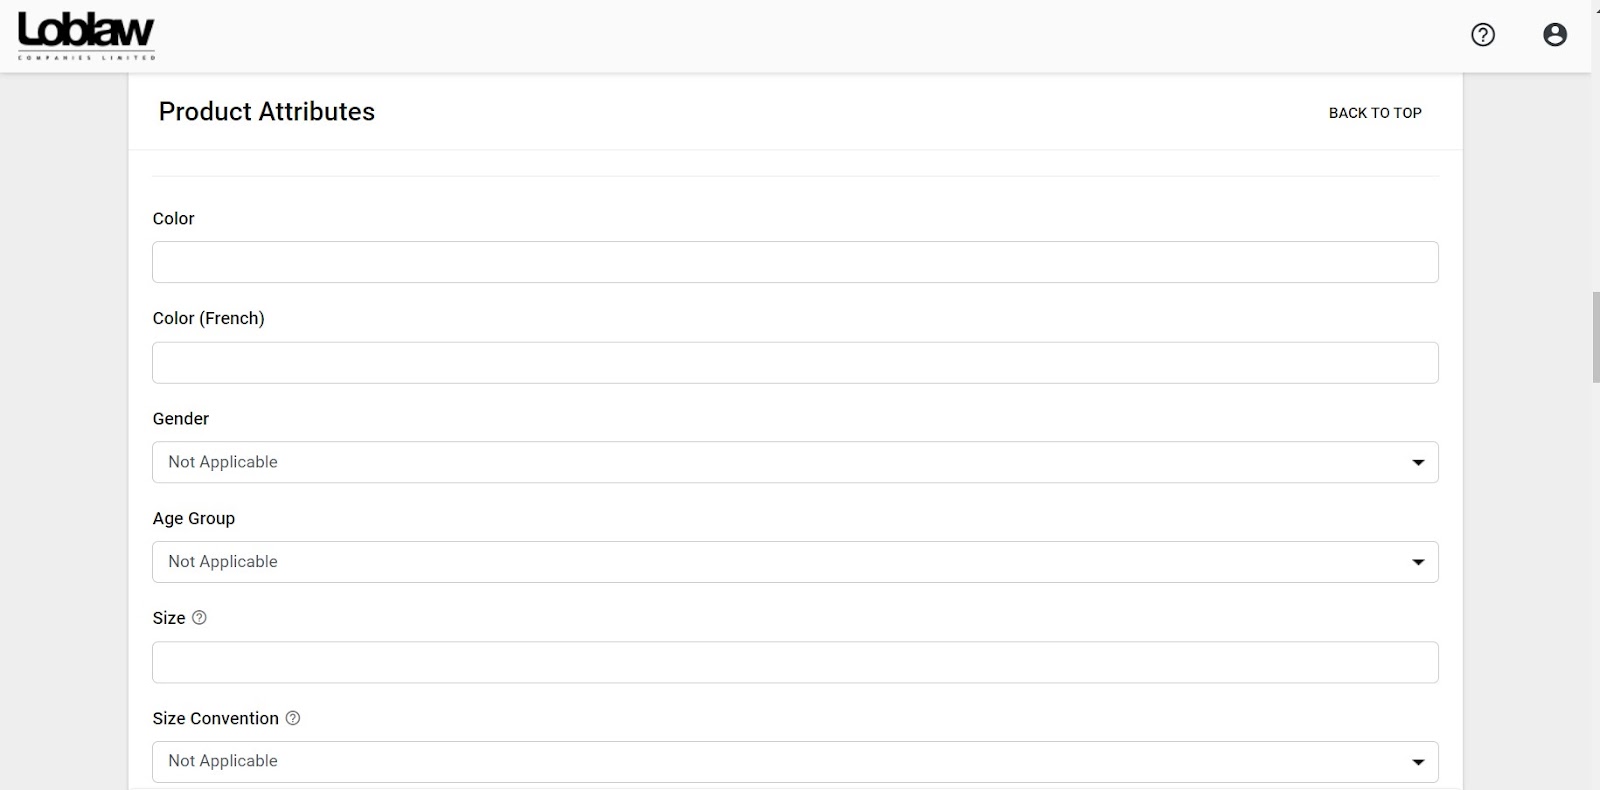
Task: Click the Loblaw Companies Limited logo
Action: (86, 37)
